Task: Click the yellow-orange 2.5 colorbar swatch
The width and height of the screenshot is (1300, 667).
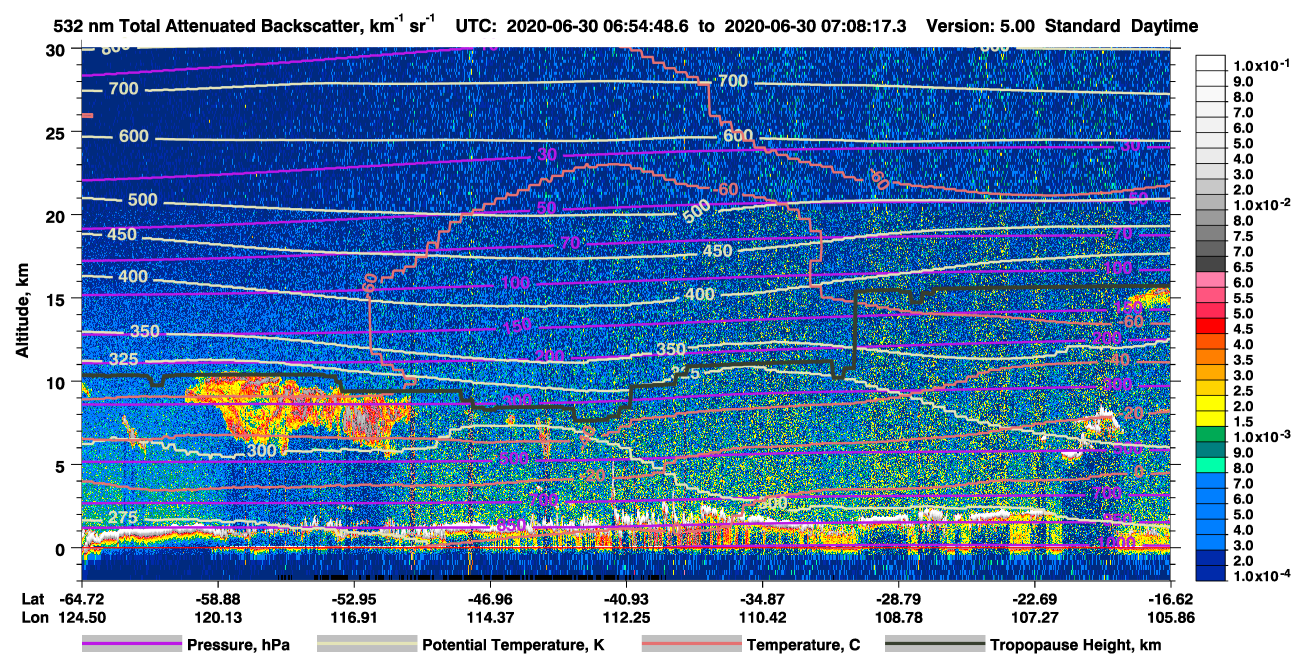Action: click(1210, 389)
